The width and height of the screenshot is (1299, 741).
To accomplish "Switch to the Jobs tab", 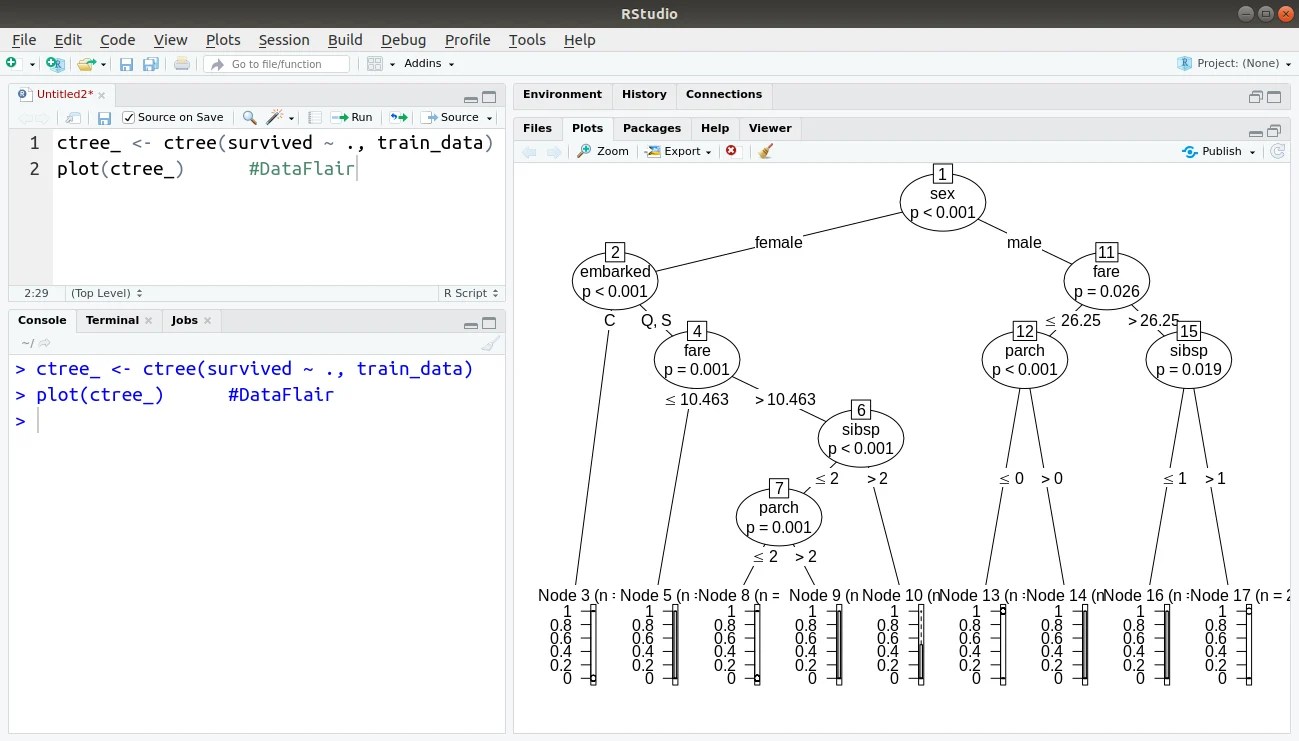I will pyautogui.click(x=184, y=320).
